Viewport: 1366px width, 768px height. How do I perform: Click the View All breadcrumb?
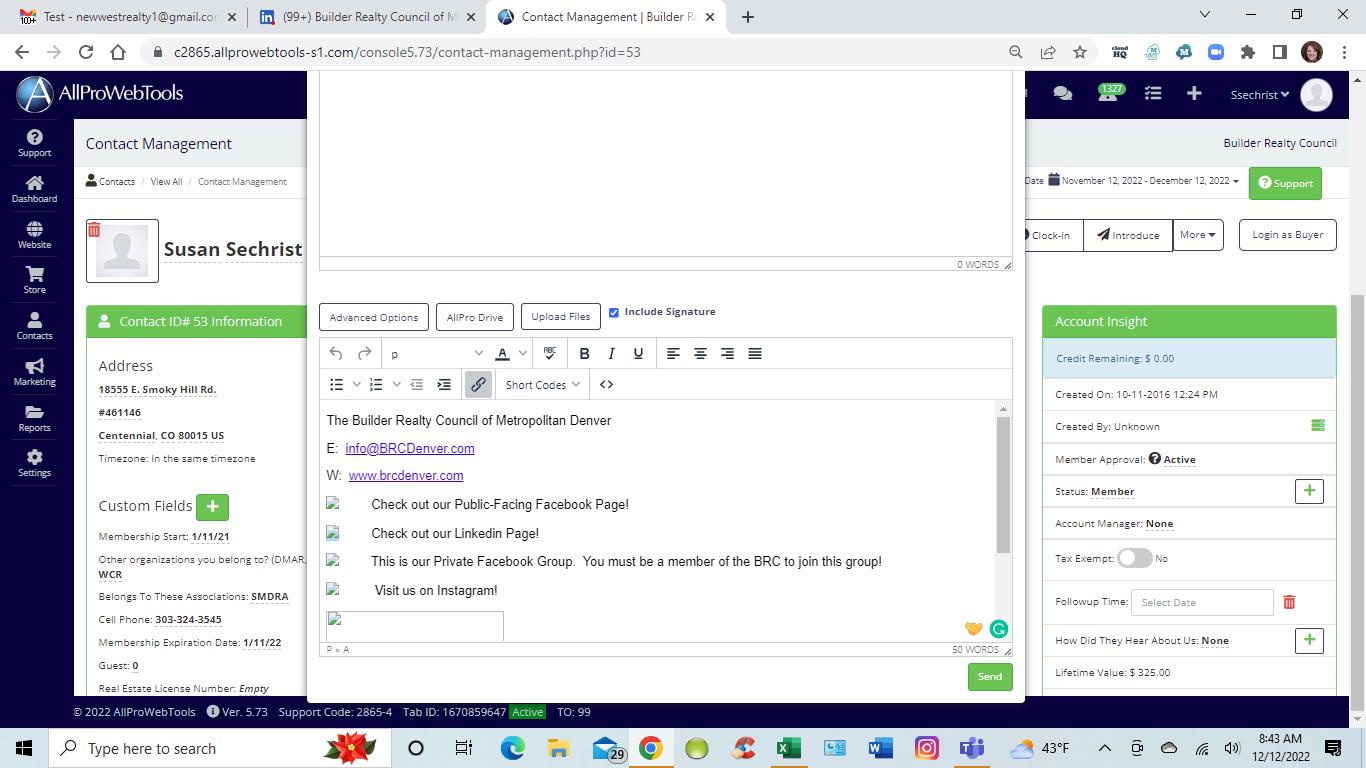pos(166,182)
